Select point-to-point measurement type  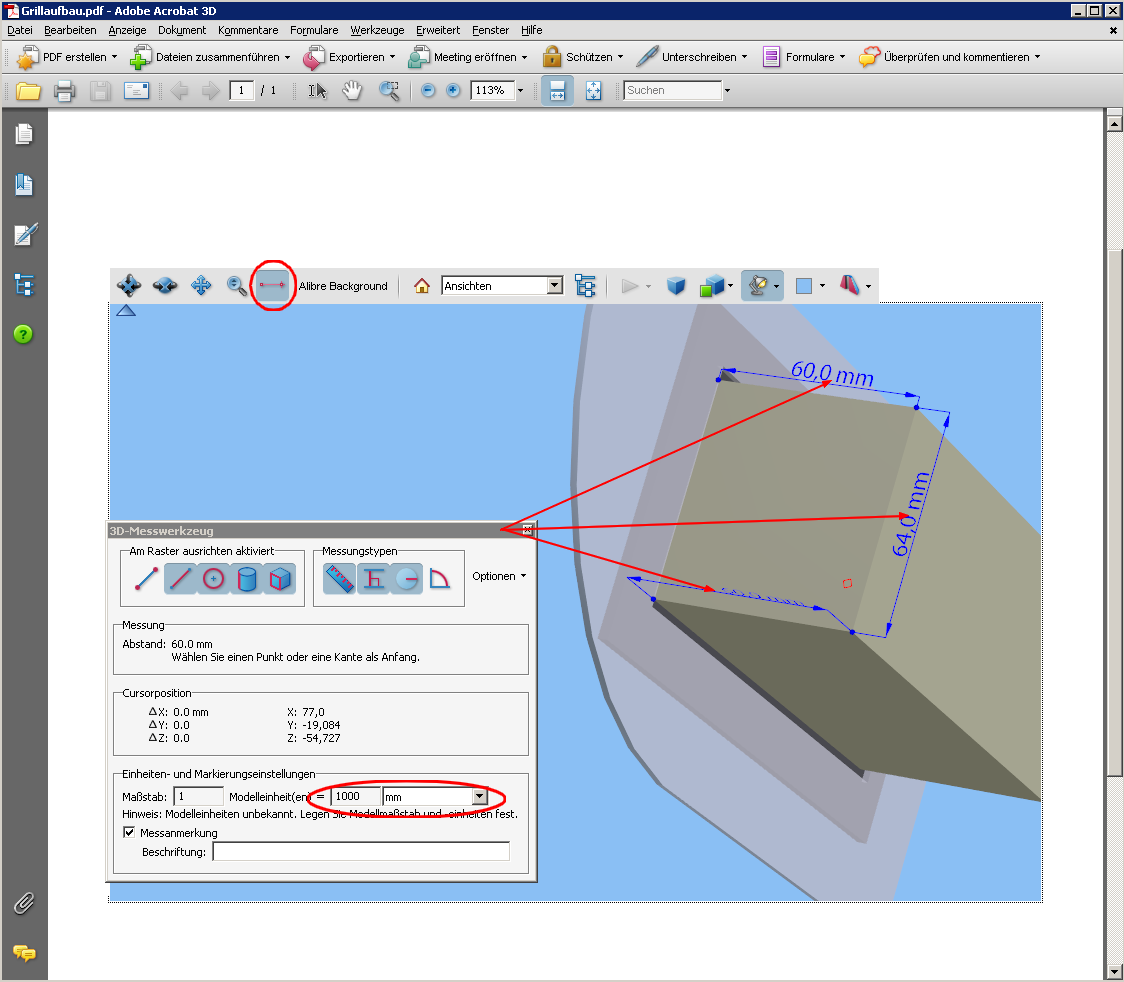tap(339, 578)
